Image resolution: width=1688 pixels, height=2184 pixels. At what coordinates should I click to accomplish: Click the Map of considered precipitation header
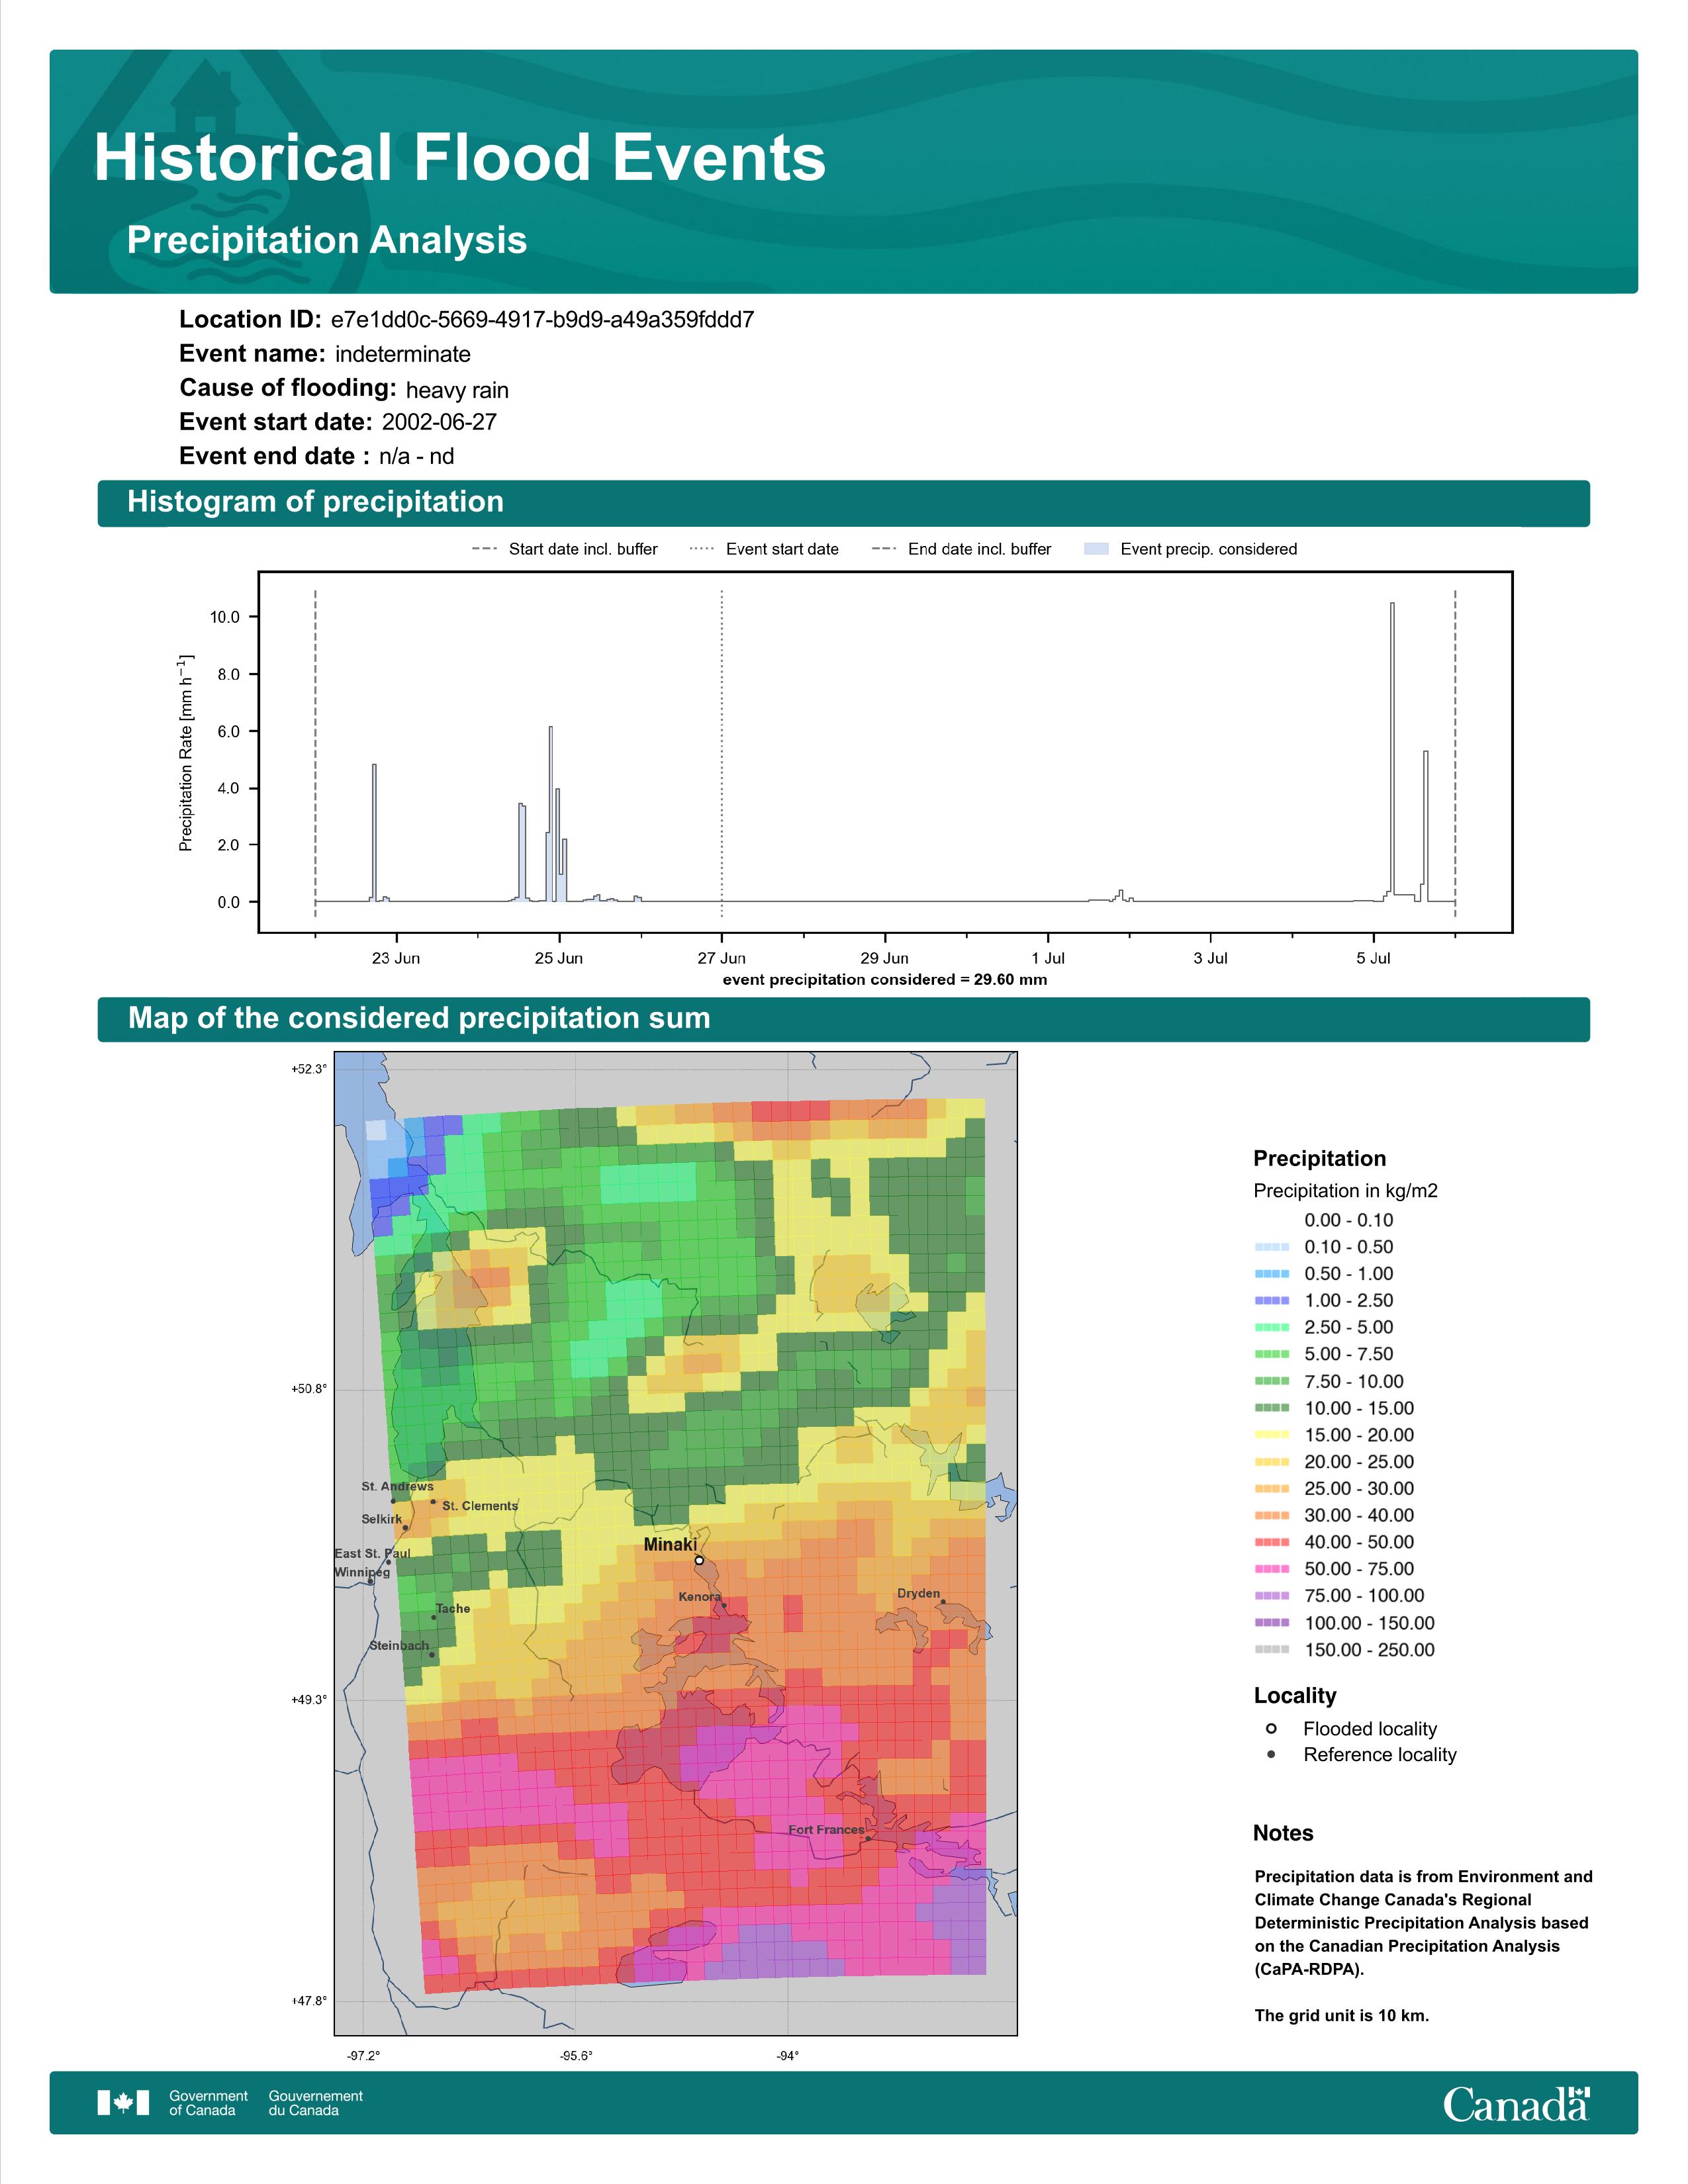point(419,1018)
